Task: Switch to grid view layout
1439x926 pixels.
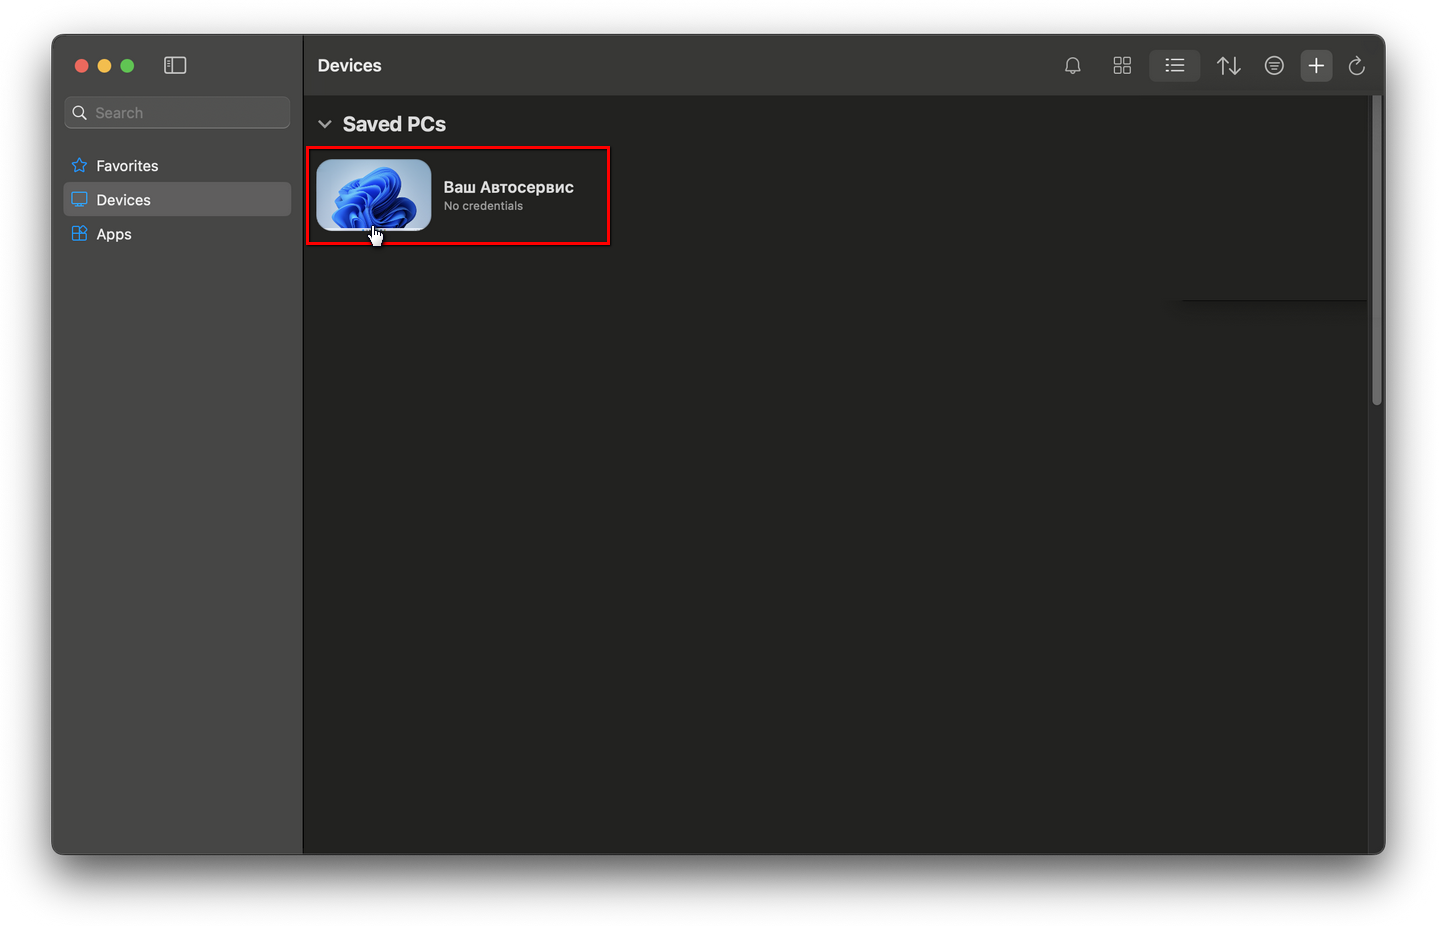Action: click(1122, 66)
